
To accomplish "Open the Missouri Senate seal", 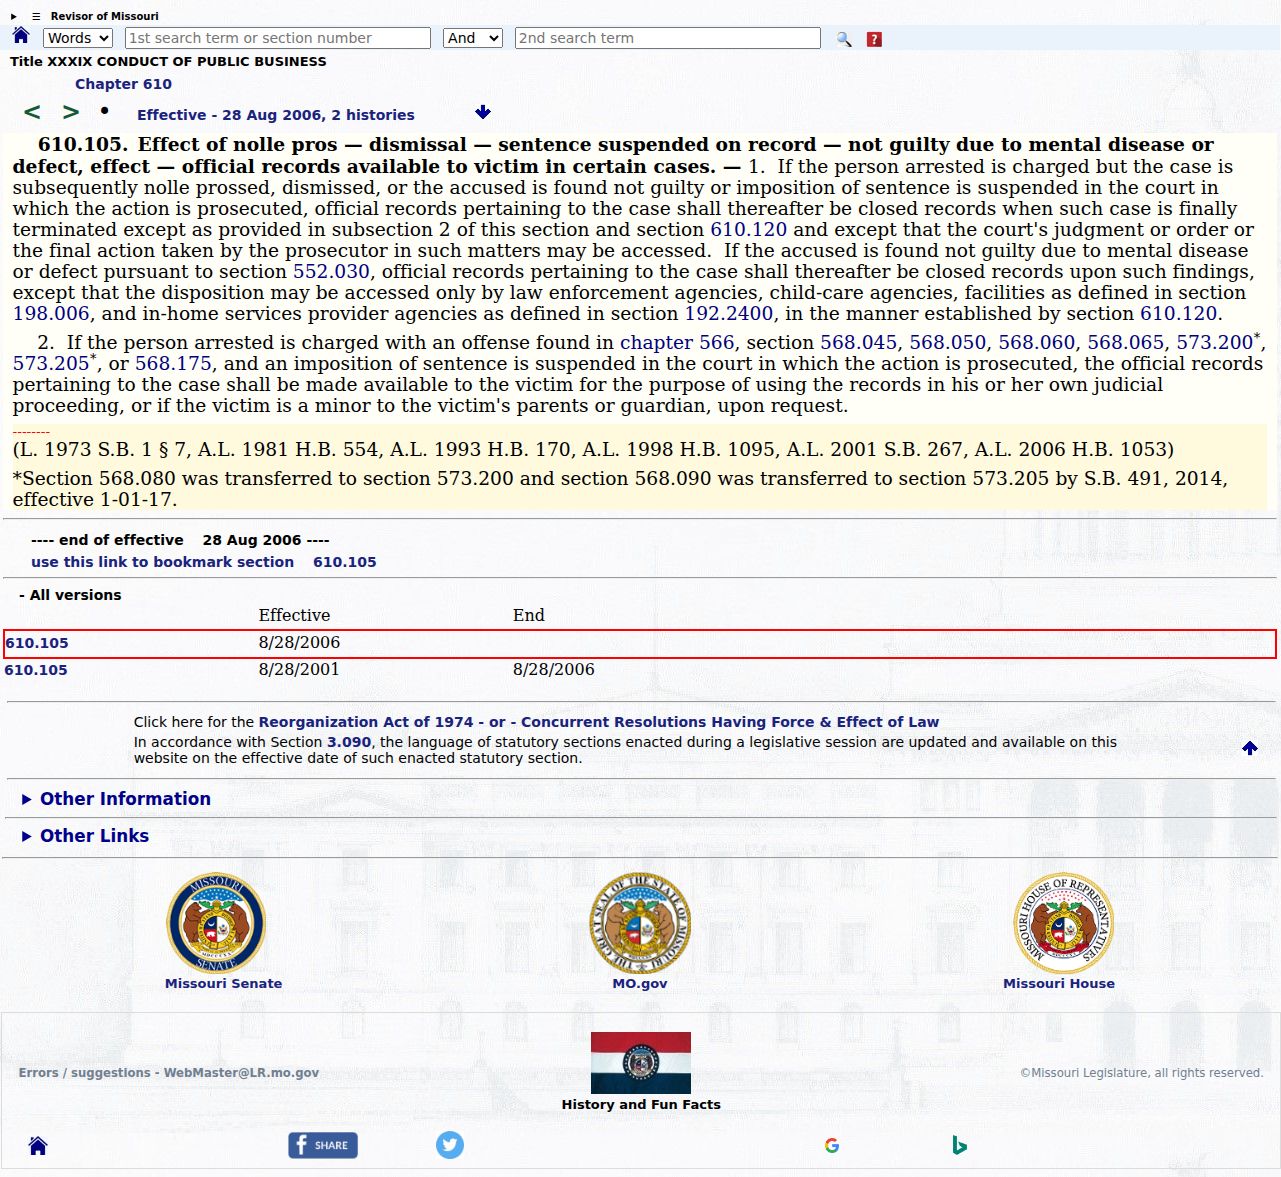I will coord(216,922).
